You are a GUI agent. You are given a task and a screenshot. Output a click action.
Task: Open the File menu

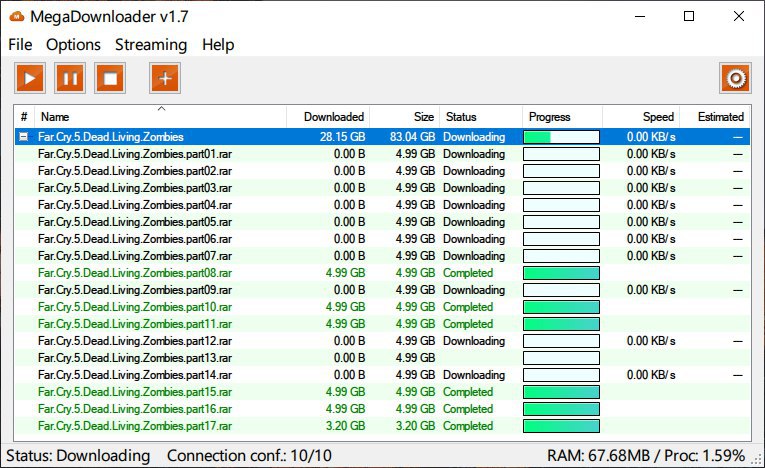point(20,44)
